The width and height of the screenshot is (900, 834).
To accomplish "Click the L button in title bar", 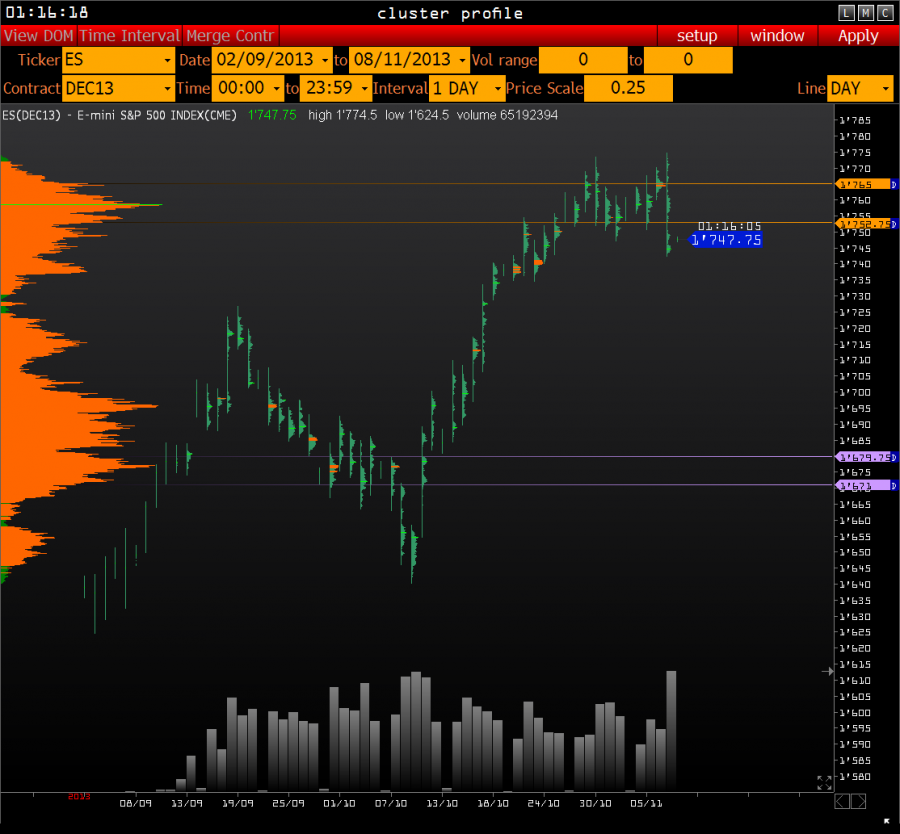I will (x=847, y=12).
